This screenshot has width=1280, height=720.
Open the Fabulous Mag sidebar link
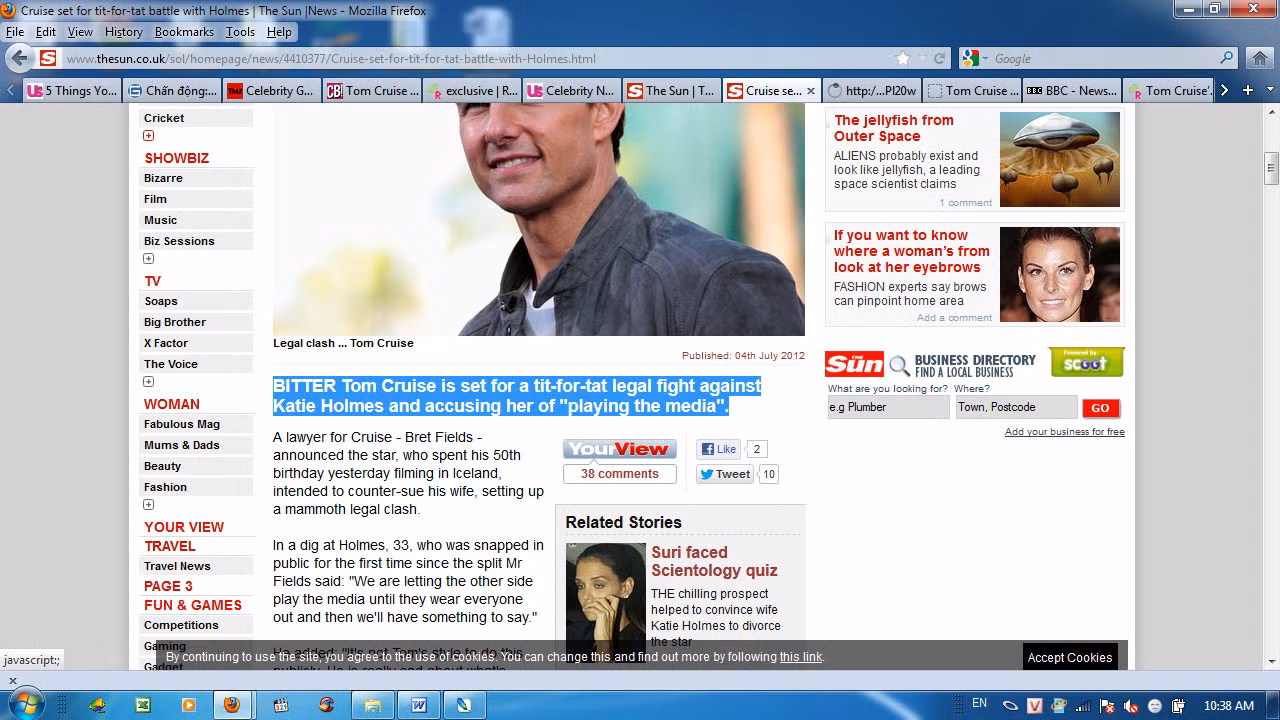182,424
